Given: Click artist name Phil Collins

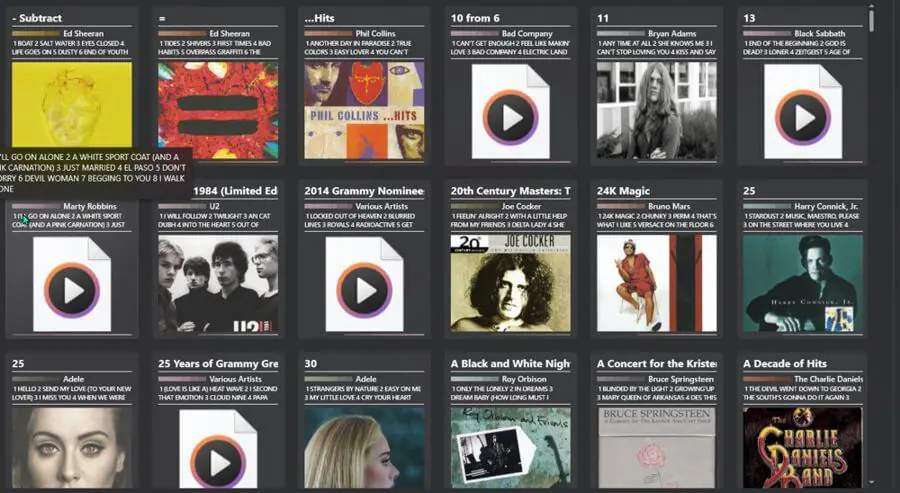Looking at the screenshot, I should (375, 33).
